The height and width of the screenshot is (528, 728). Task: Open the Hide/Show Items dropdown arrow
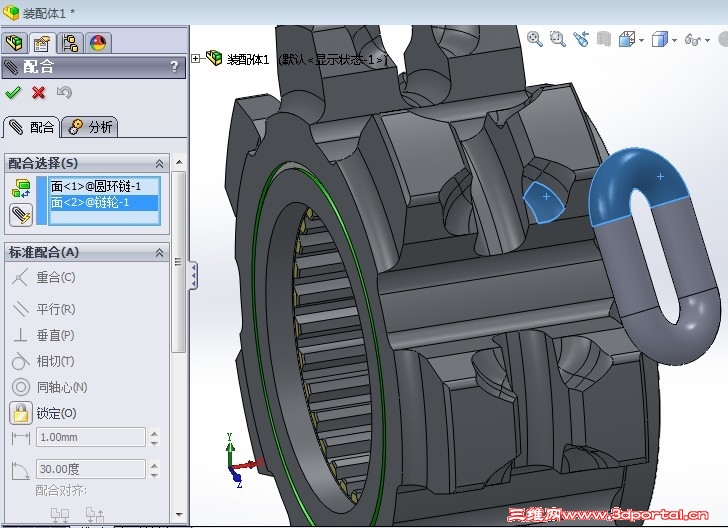coord(707,40)
